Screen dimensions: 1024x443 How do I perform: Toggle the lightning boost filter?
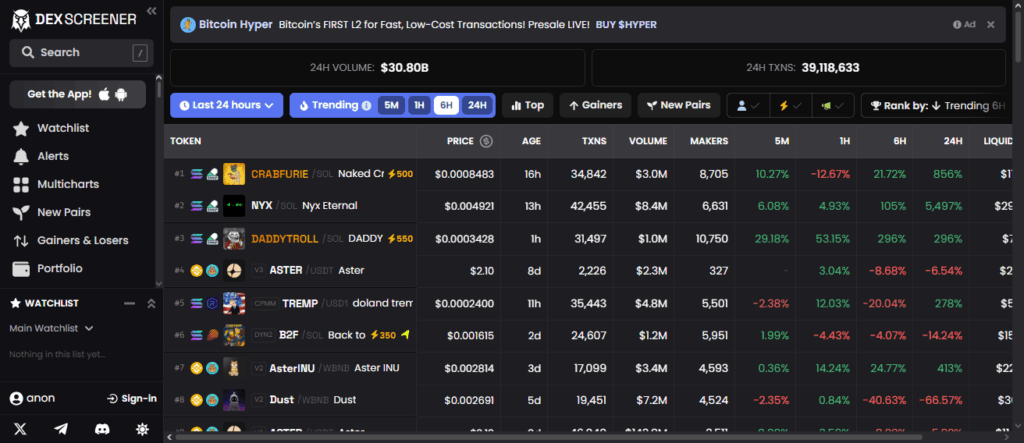[791, 105]
